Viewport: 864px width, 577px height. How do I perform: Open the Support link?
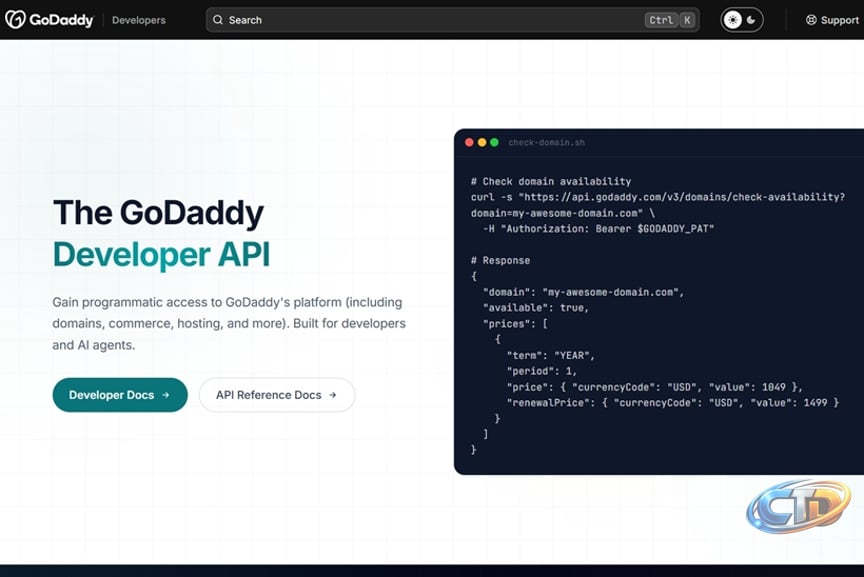click(x=833, y=20)
